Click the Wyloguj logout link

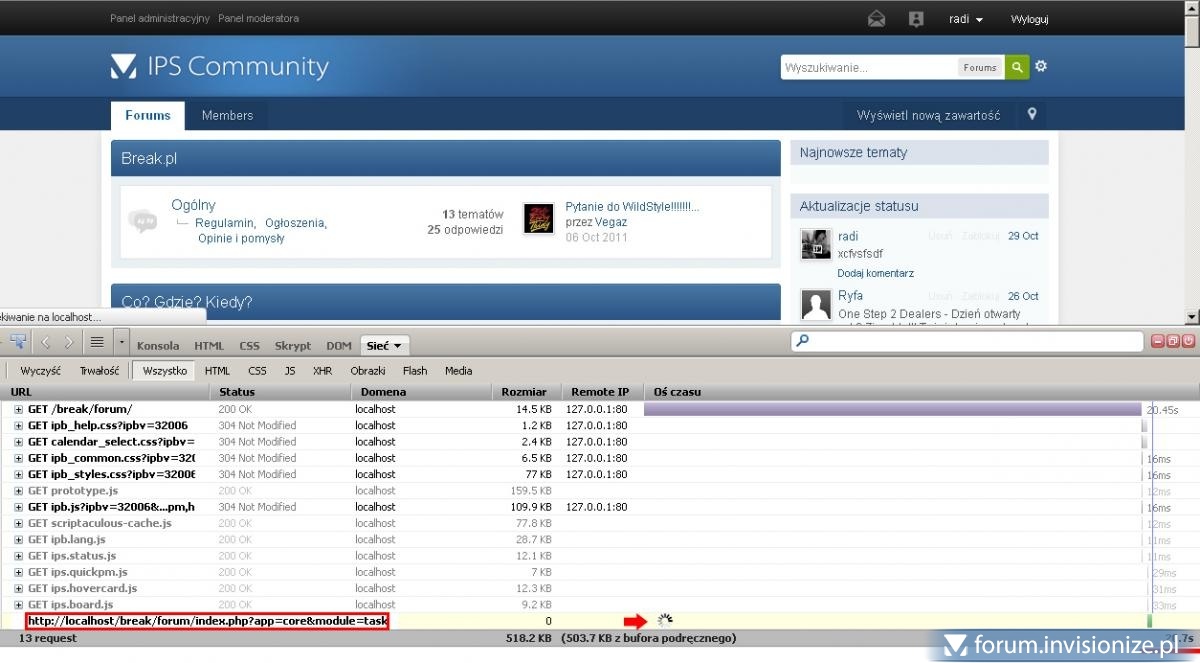[1029, 19]
